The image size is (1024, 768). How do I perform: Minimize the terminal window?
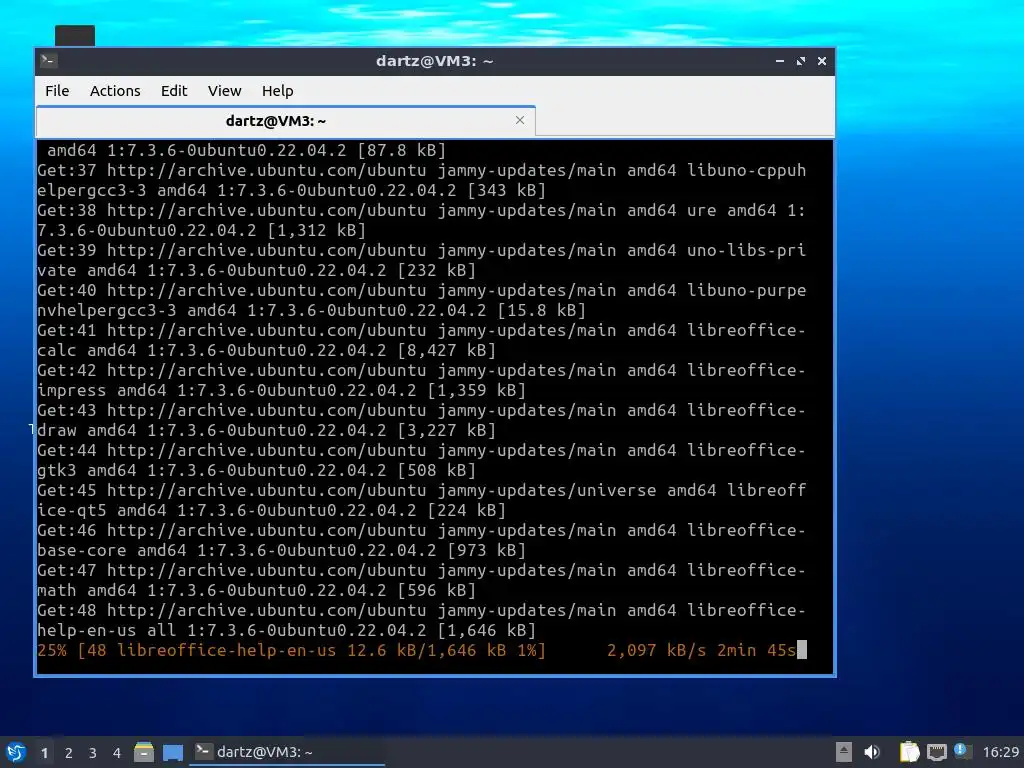780,61
